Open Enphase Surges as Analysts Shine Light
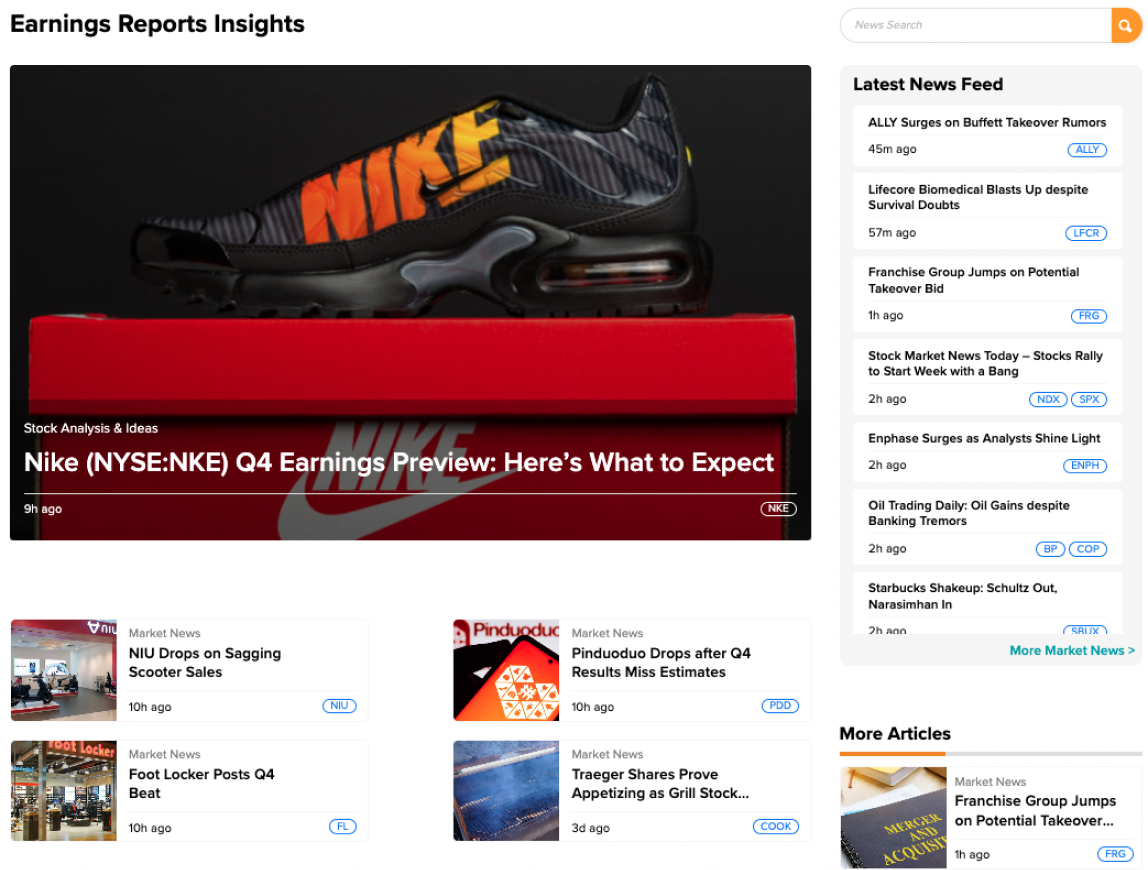1148x870 pixels. coord(984,438)
